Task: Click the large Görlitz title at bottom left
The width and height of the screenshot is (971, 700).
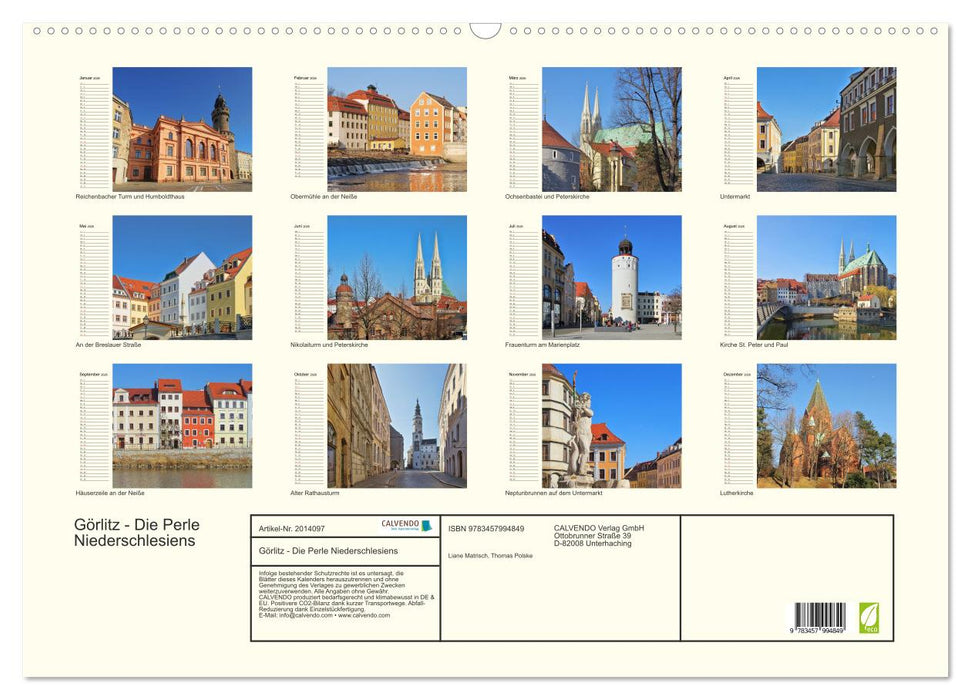Action: (137, 532)
